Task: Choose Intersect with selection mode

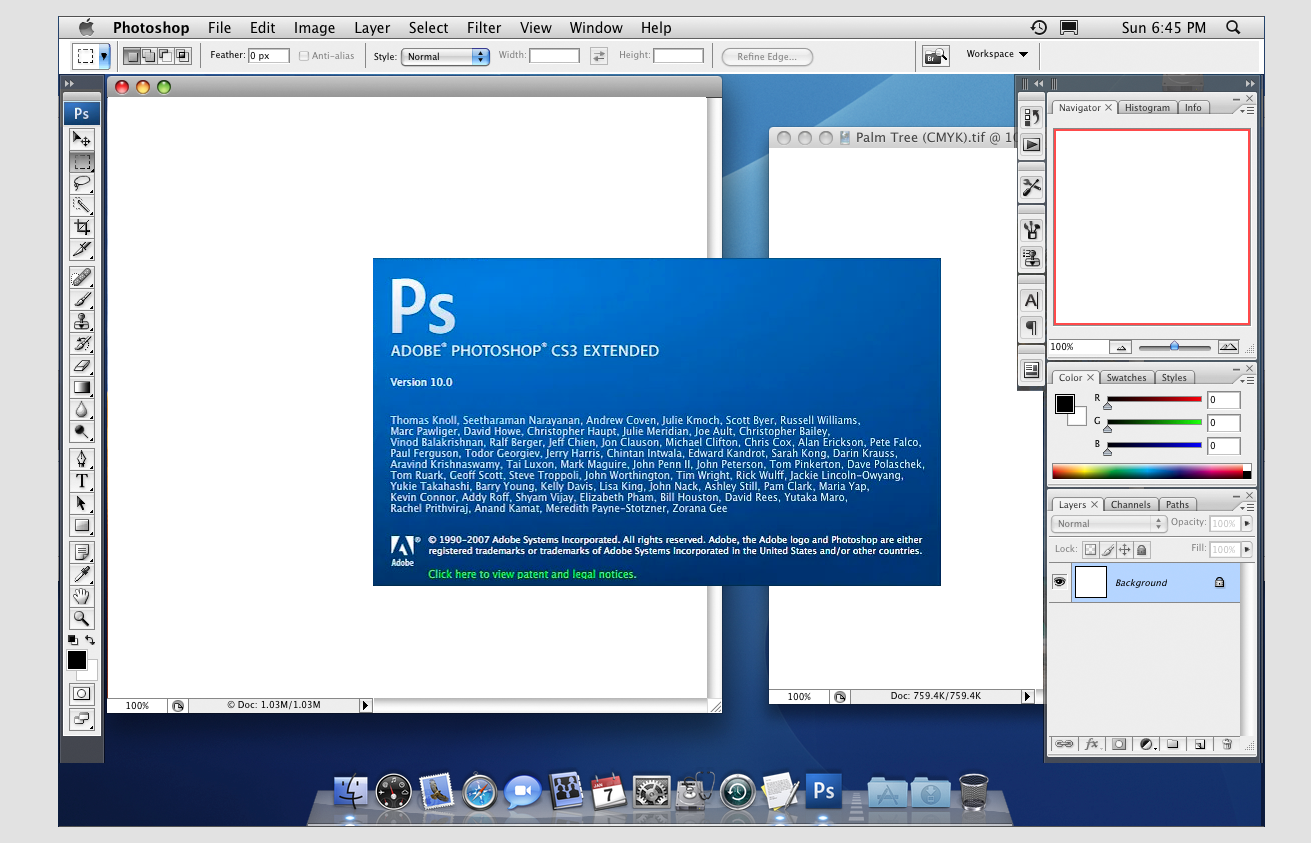Action: tap(183, 56)
